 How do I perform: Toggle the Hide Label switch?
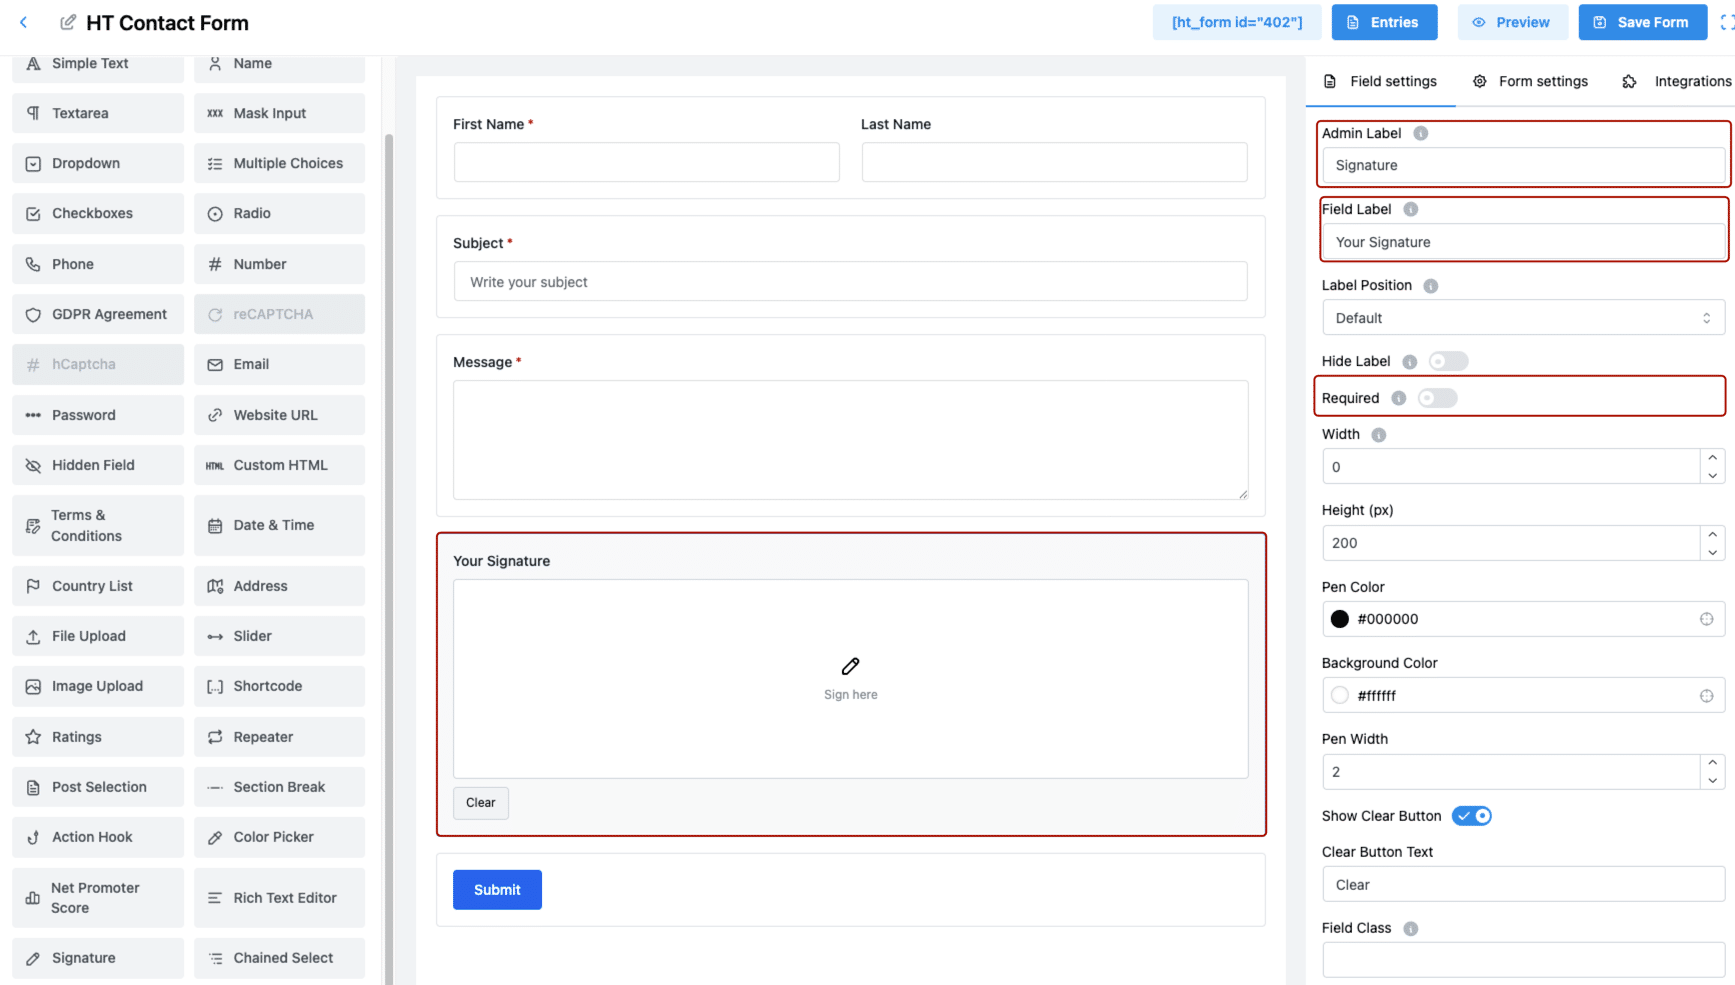pos(1448,361)
